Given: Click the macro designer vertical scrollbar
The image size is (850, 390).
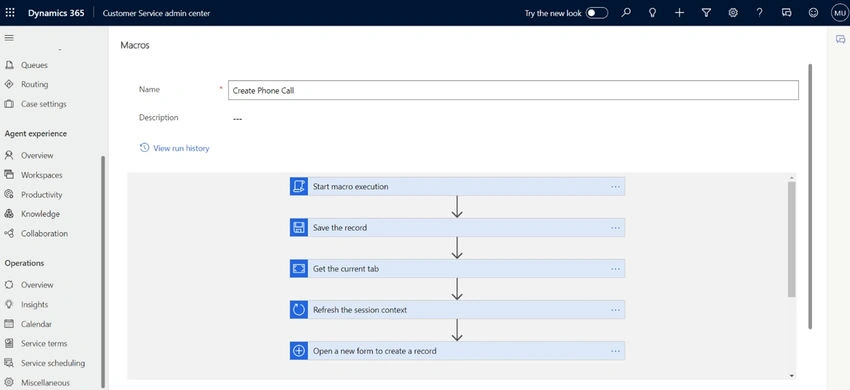Looking at the screenshot, I should point(791,239).
